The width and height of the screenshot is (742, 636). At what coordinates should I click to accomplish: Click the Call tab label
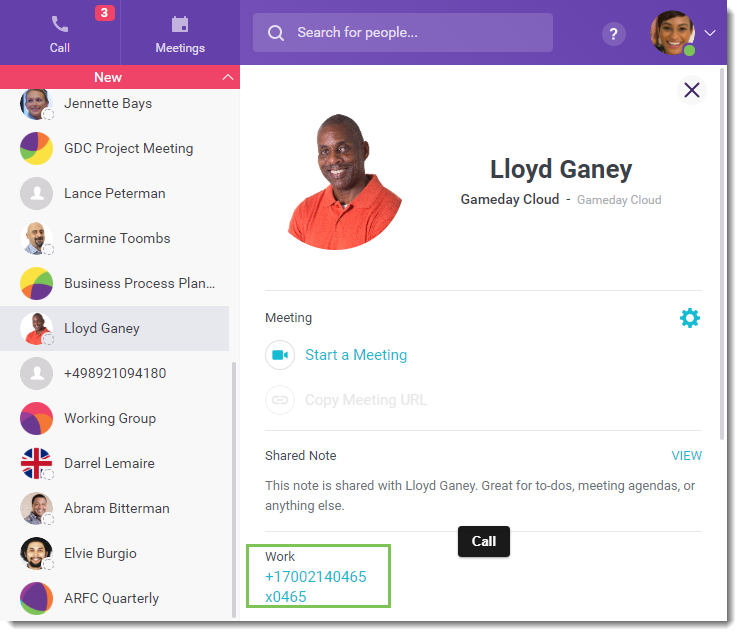tap(60, 48)
